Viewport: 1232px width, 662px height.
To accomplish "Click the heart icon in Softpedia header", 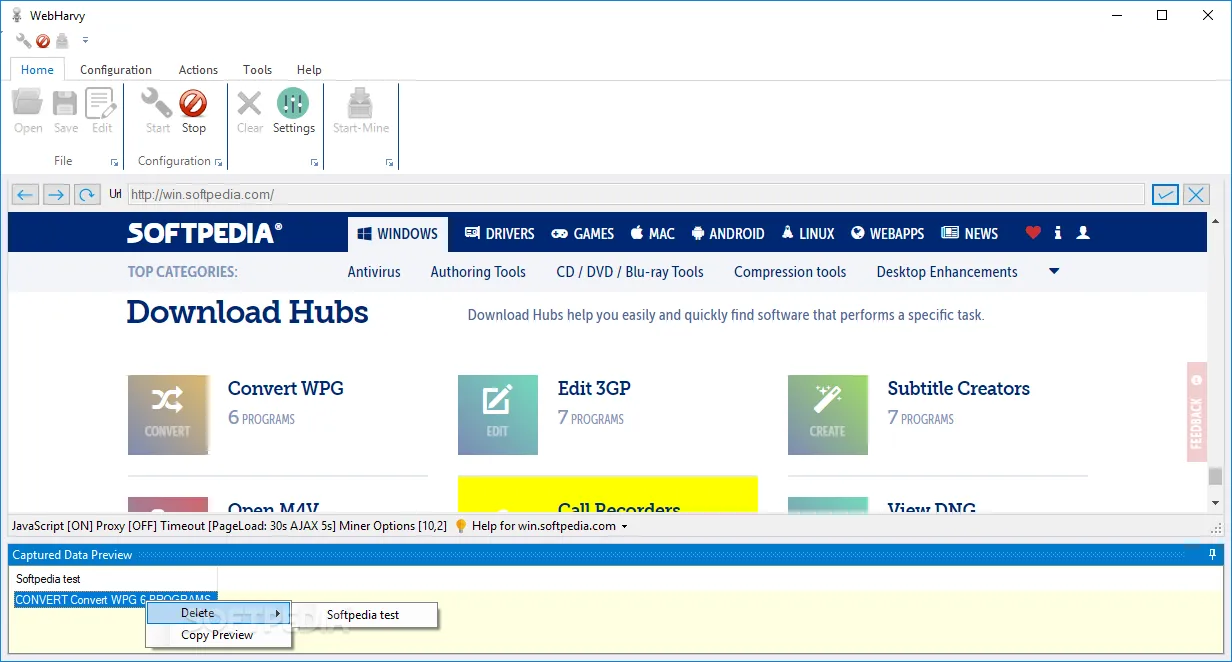I will point(1033,233).
